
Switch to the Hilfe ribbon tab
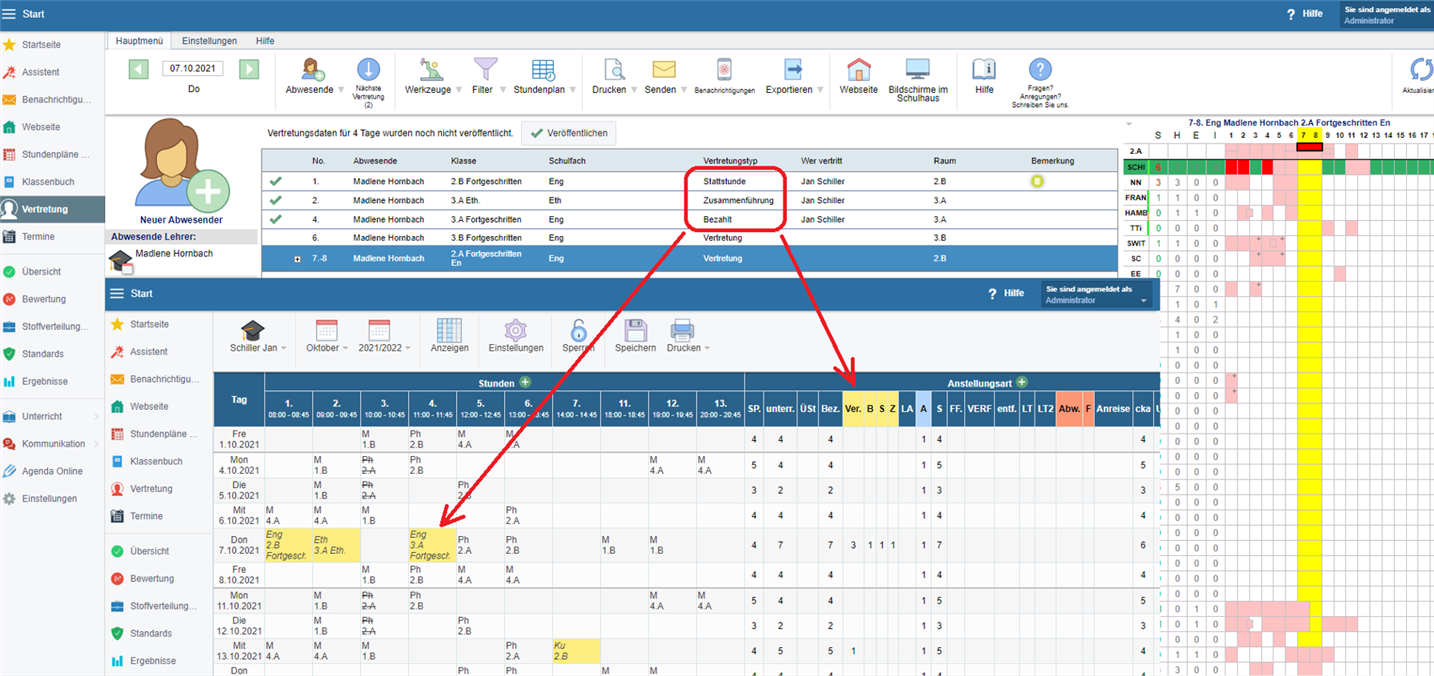[x=265, y=41]
